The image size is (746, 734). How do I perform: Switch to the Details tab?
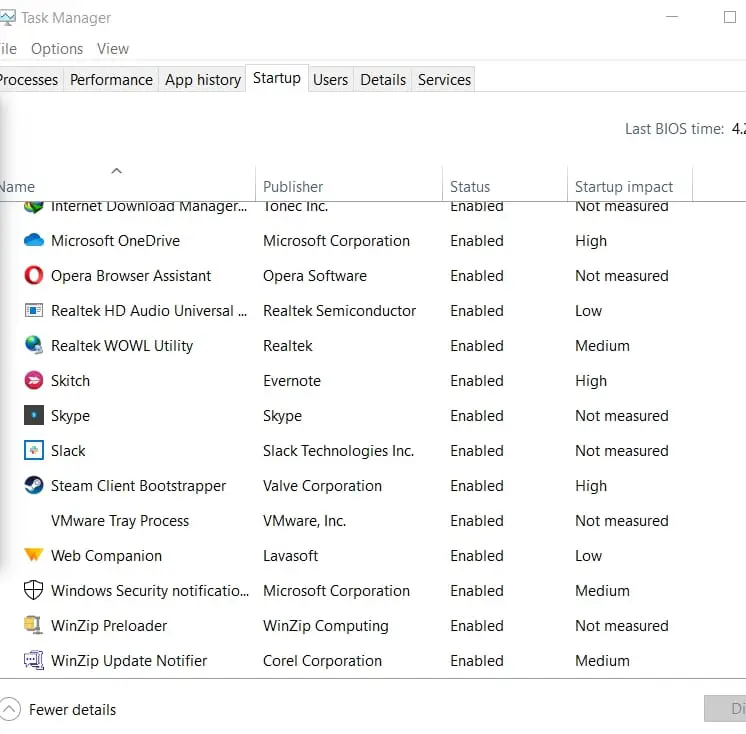(383, 79)
